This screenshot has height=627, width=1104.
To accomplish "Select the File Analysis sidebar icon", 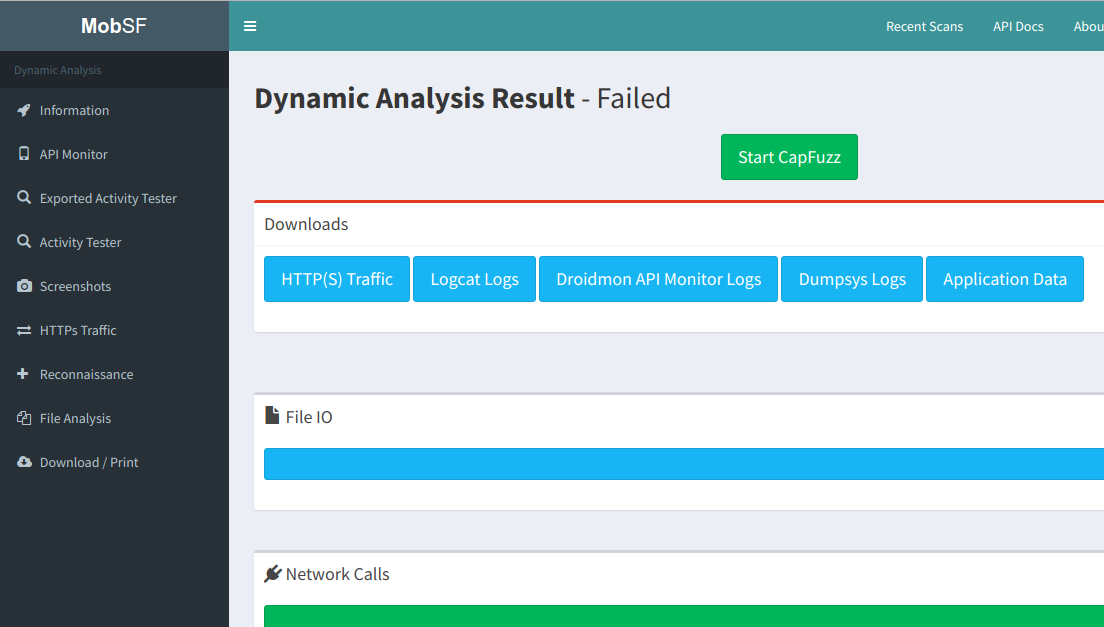I will (x=24, y=418).
